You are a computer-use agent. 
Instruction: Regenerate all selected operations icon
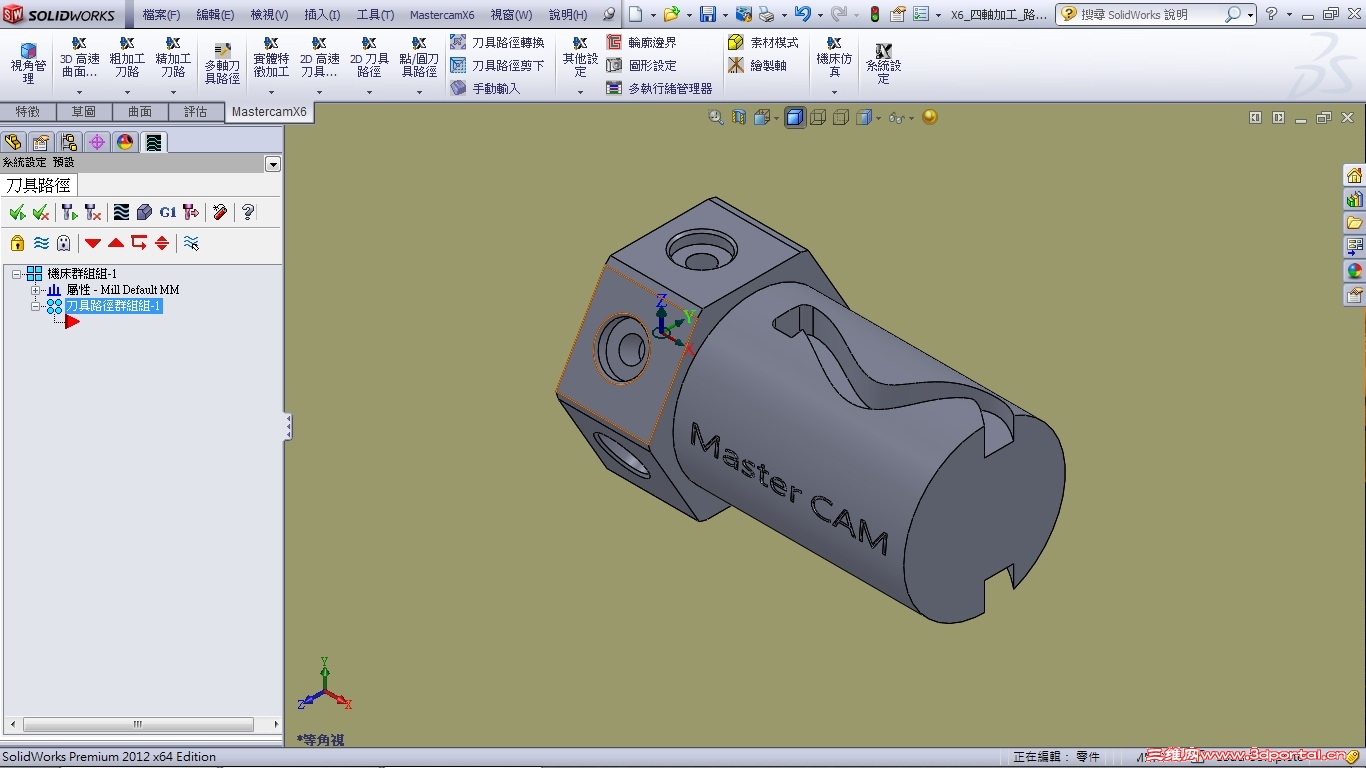click(x=69, y=212)
